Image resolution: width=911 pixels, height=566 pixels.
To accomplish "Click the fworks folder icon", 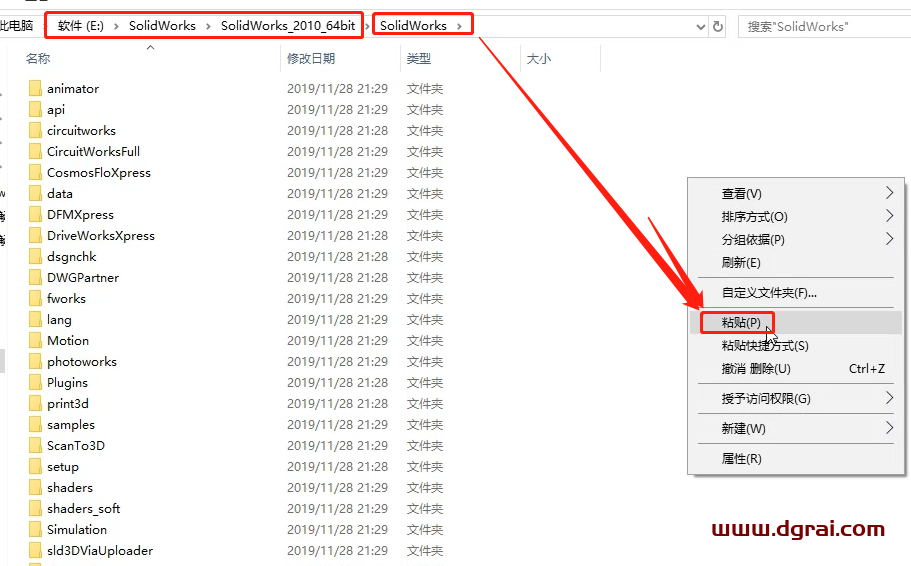I will point(35,298).
